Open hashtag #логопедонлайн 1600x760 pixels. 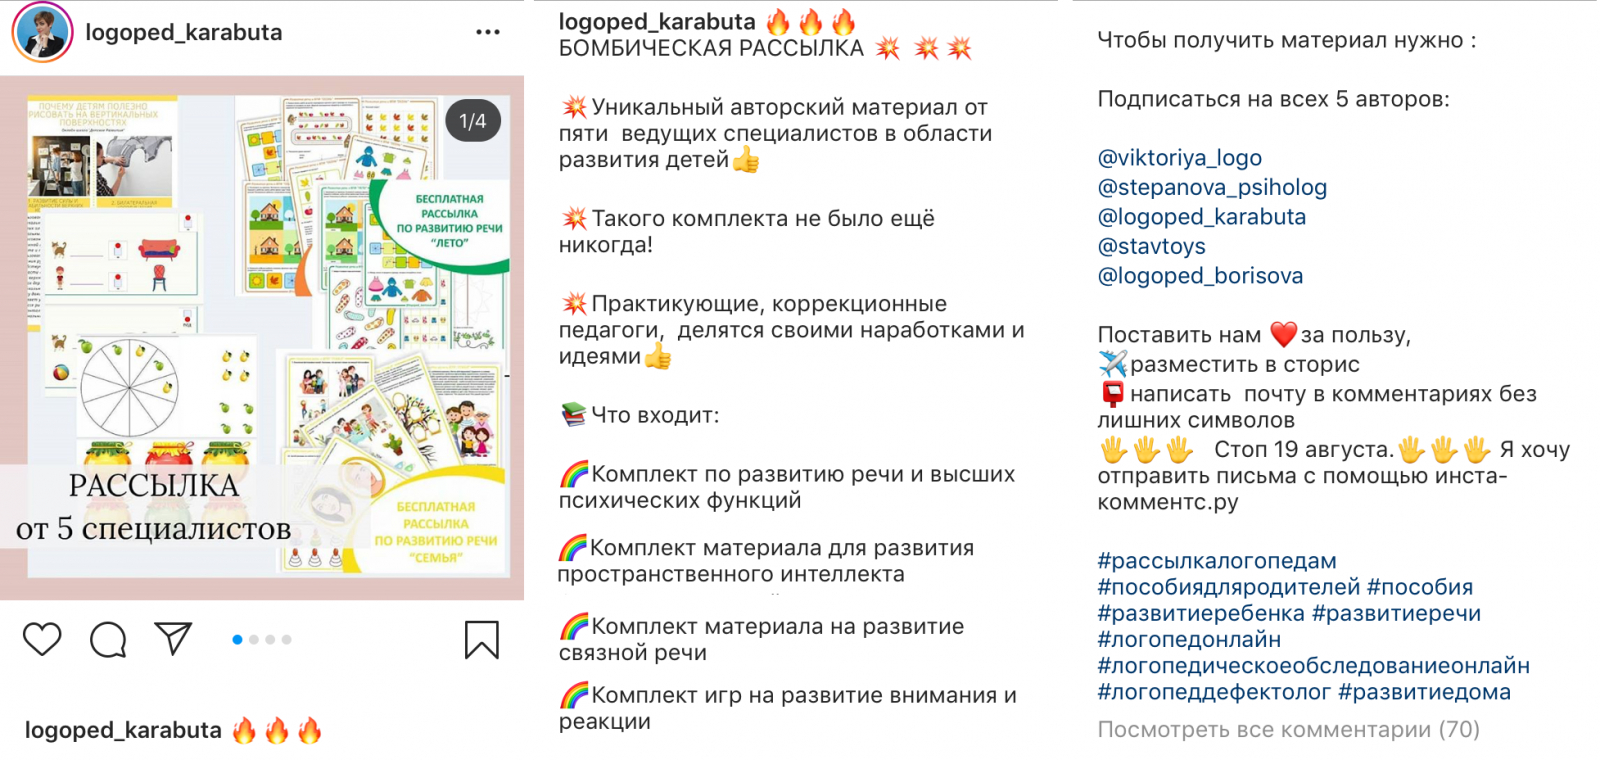pos(1189,639)
